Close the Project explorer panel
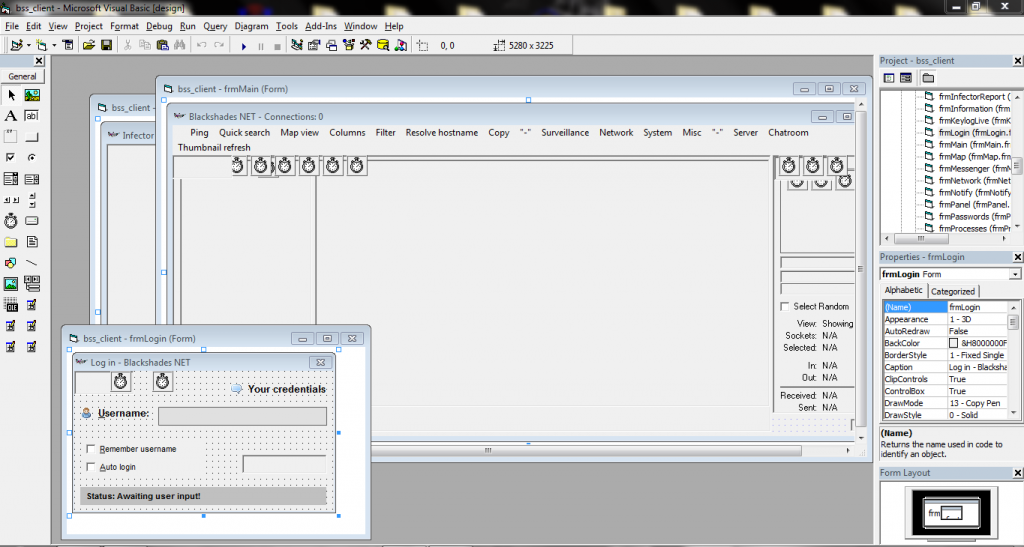Viewport: 1024px width, 547px height. (x=1017, y=61)
